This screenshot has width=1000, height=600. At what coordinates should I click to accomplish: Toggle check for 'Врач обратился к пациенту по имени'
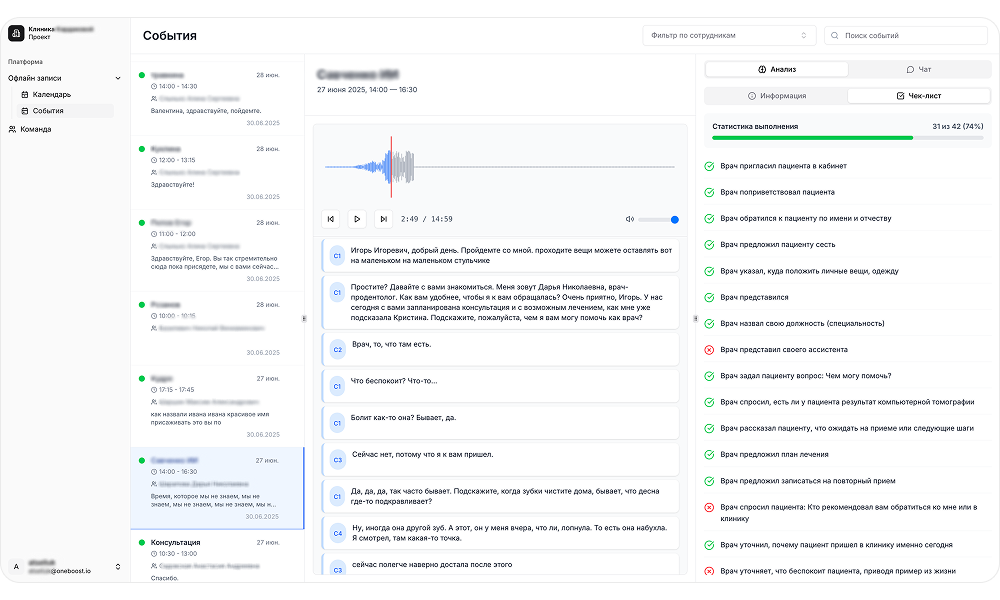[x=709, y=219]
